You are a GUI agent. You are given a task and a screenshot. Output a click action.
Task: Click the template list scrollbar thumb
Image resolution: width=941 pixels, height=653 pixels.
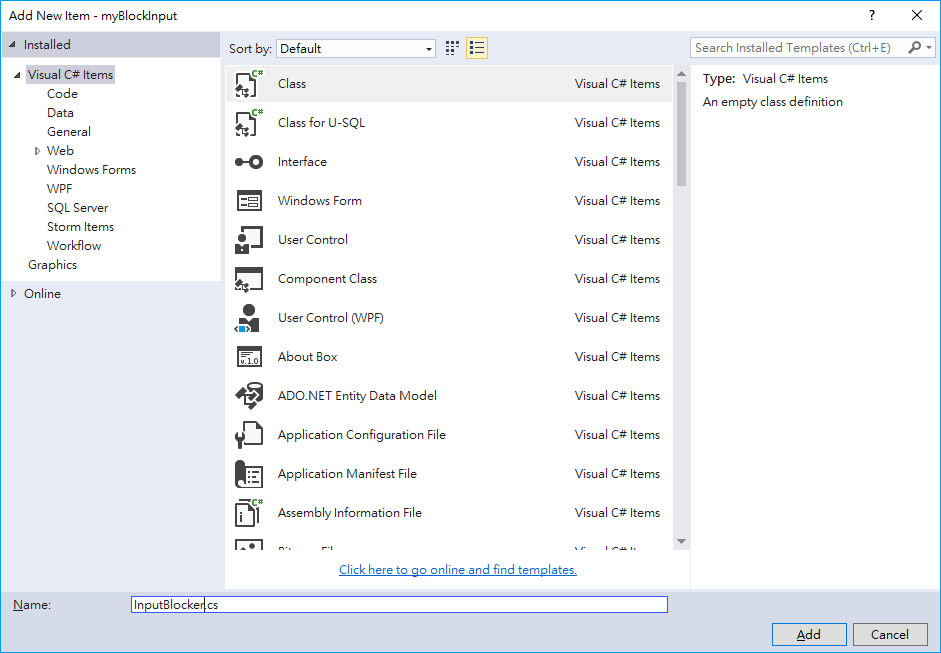pos(681,134)
